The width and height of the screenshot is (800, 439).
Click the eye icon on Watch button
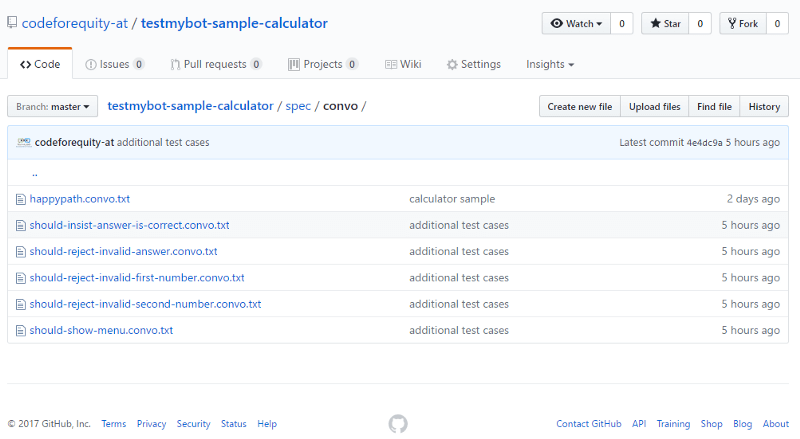(557, 23)
